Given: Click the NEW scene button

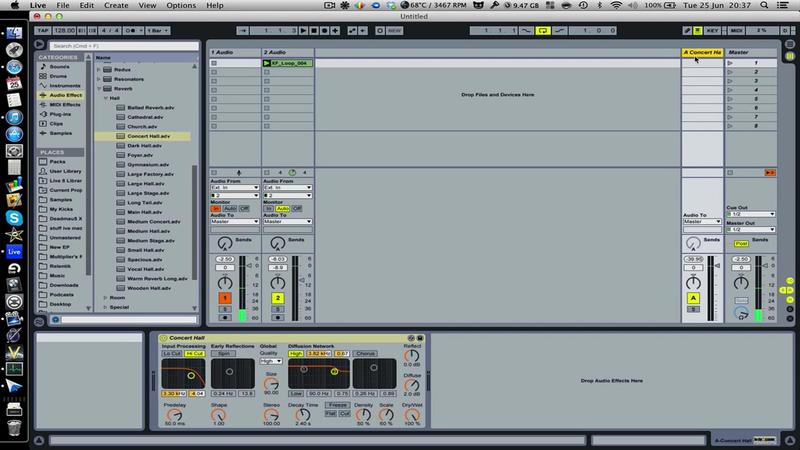Looking at the screenshot, I should [x=394, y=31].
